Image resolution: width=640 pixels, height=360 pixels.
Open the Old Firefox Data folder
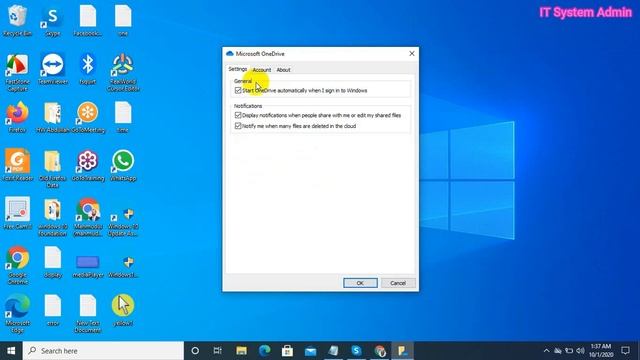(x=53, y=168)
